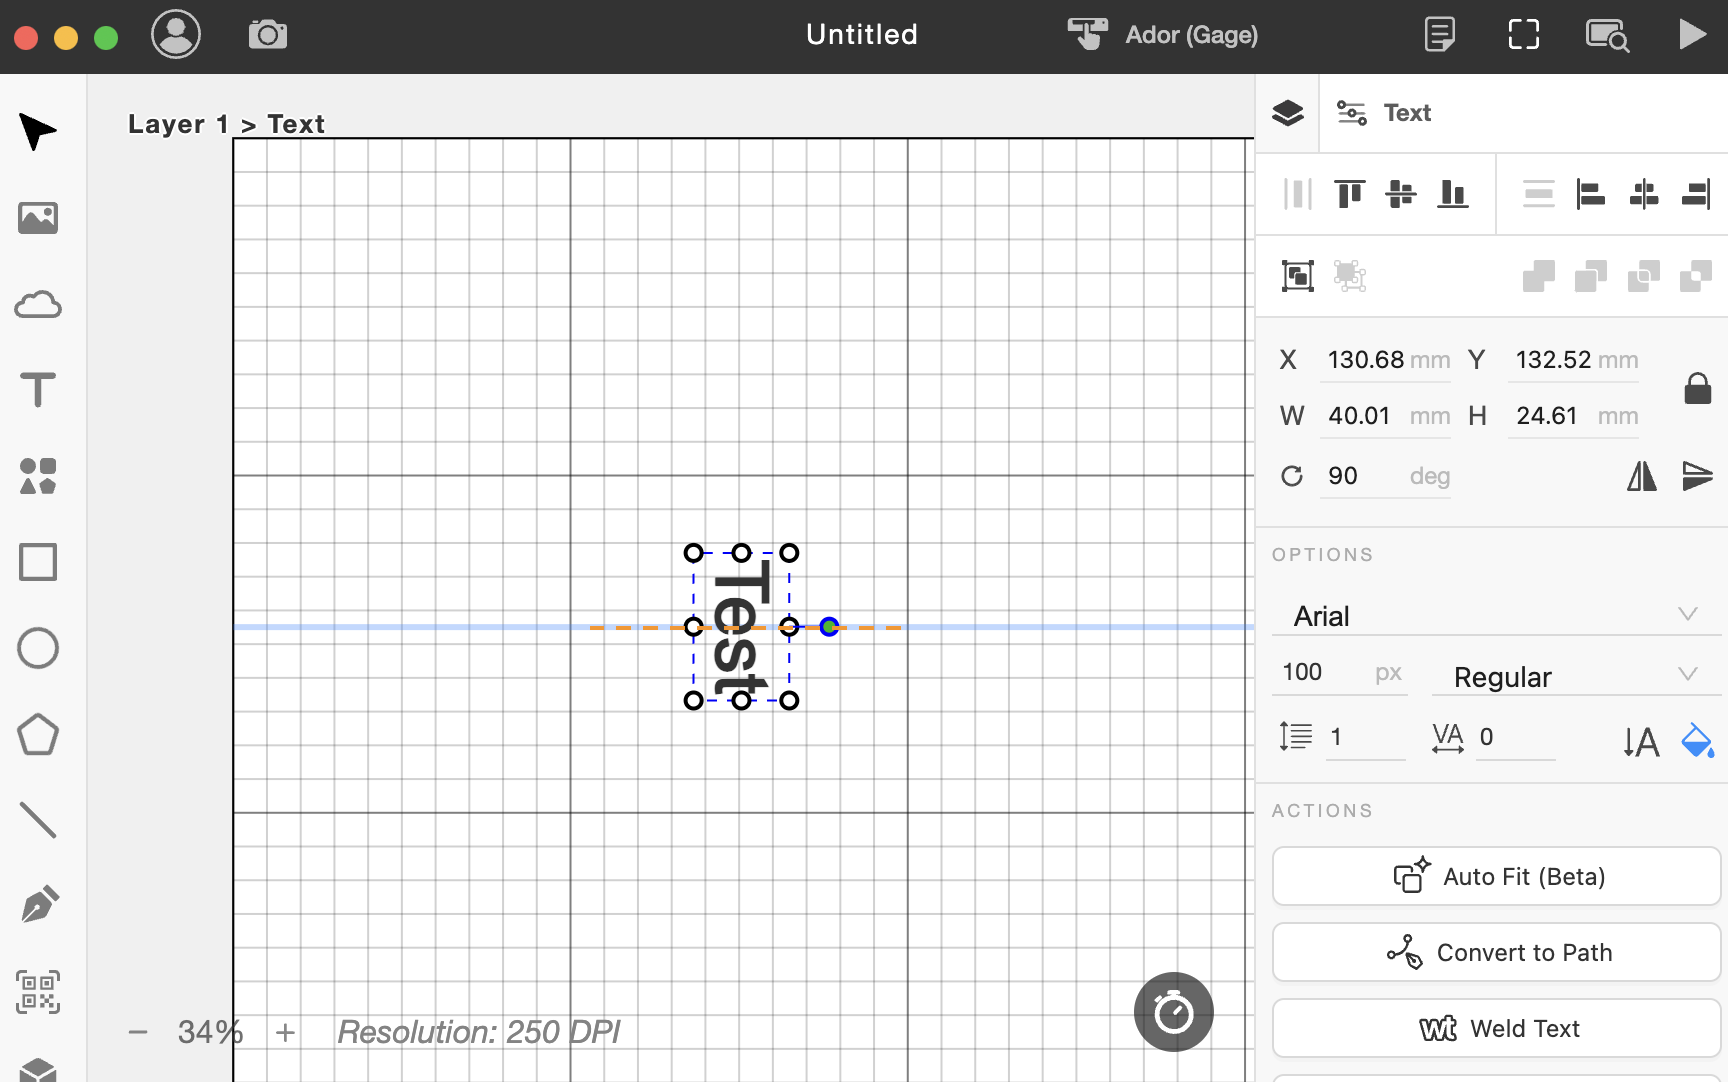The width and height of the screenshot is (1728, 1082).
Task: Click the Ungroup objects icon
Action: click(x=1350, y=276)
